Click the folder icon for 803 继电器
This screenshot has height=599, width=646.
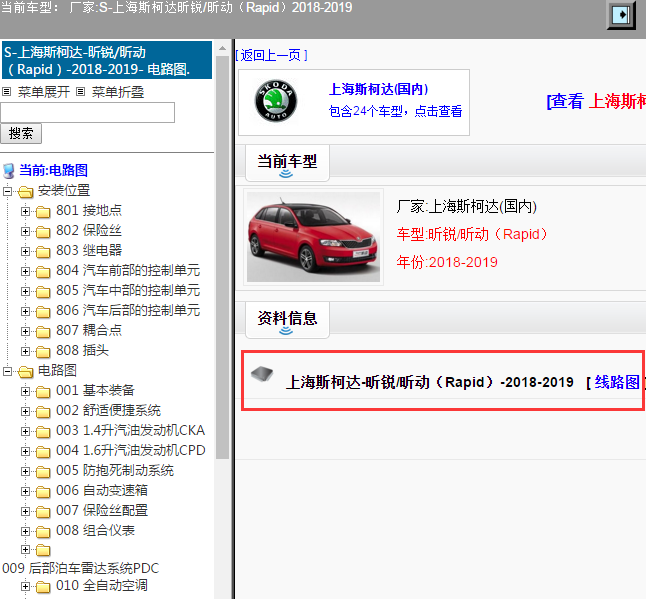coord(43,251)
